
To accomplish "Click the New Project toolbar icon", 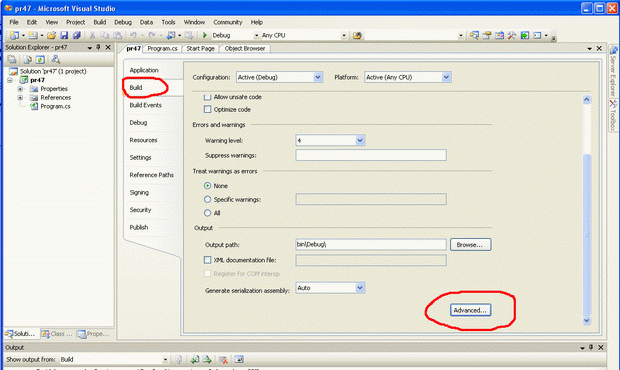I will click(14, 36).
